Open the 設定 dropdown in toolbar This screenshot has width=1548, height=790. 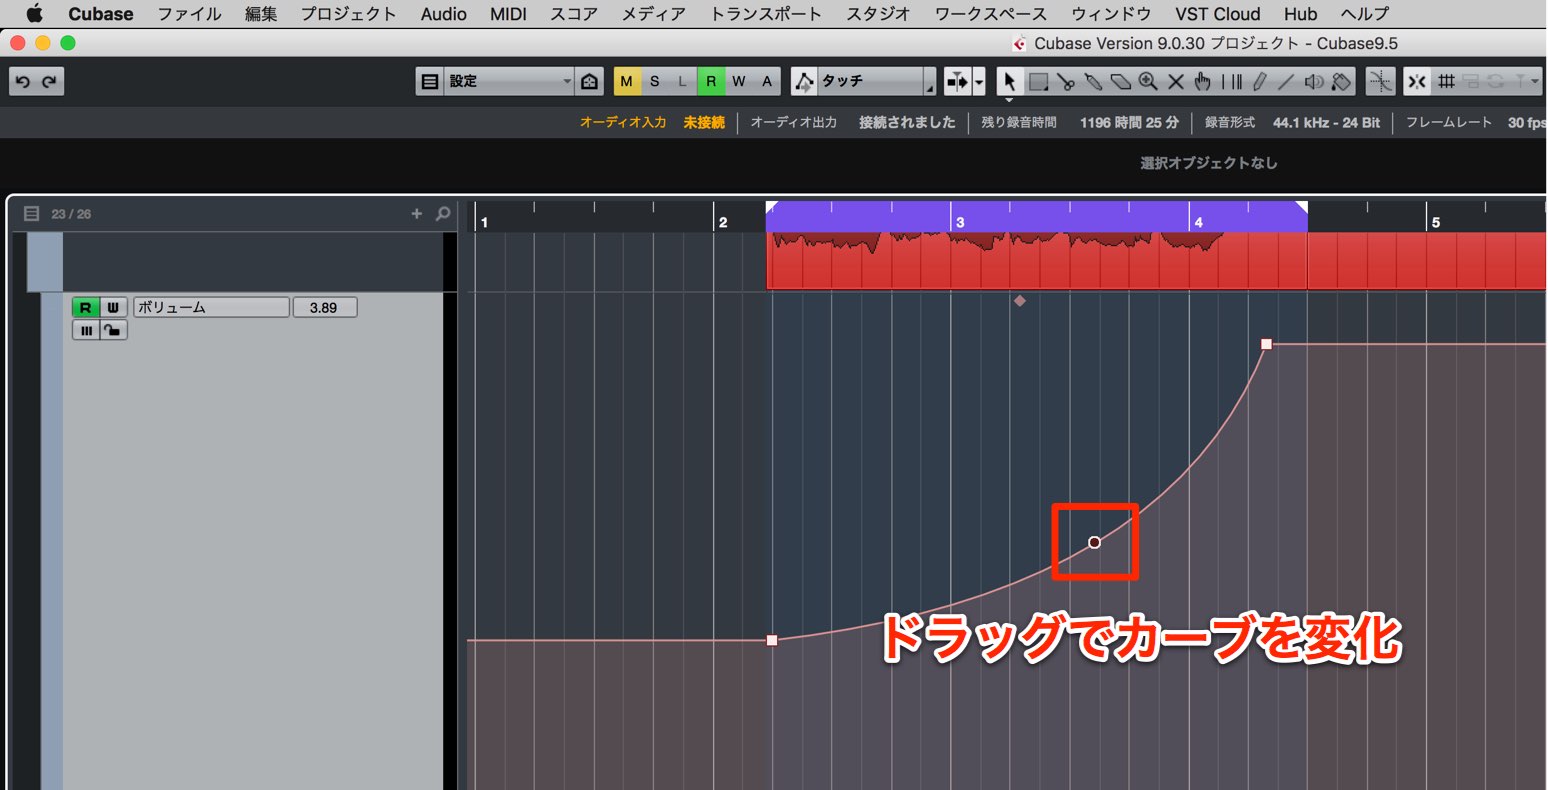point(509,82)
